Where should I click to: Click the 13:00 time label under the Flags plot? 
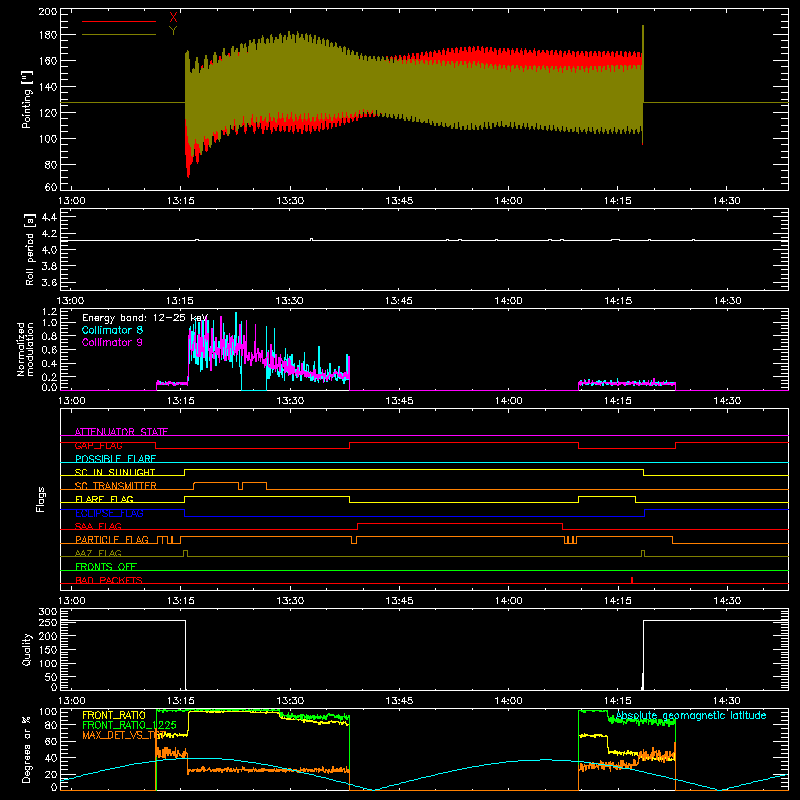[x=71, y=601]
